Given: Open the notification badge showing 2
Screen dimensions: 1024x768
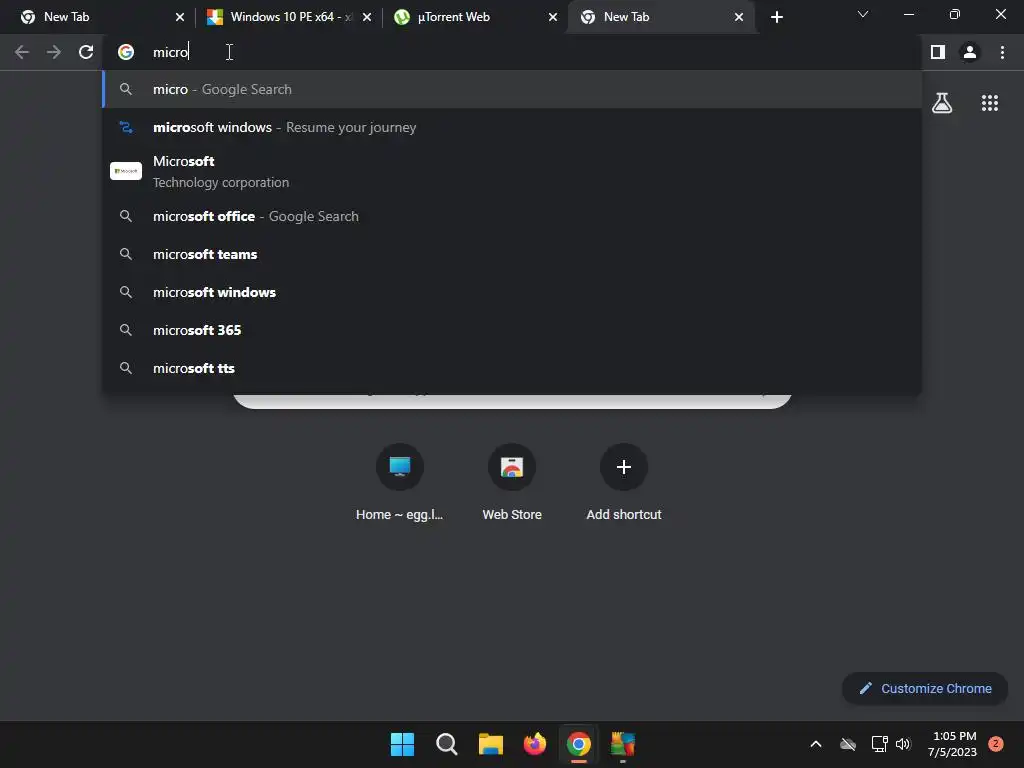Looking at the screenshot, I should [996, 744].
